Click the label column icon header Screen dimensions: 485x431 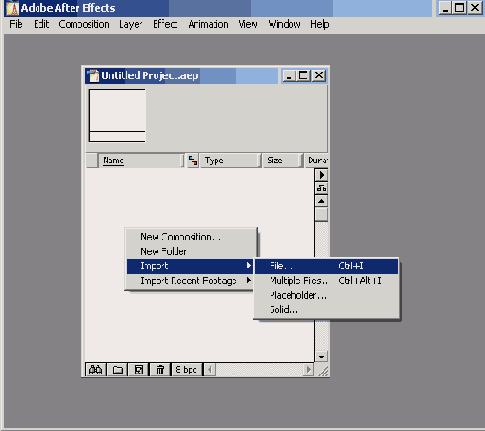coord(193,160)
